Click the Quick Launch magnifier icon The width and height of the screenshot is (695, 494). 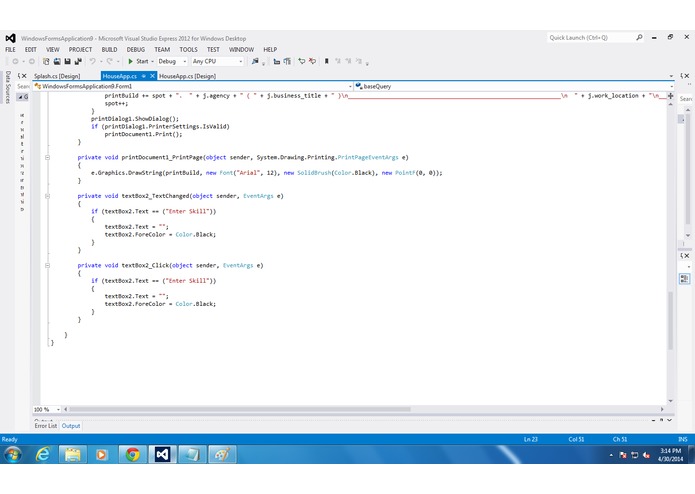[639, 38]
